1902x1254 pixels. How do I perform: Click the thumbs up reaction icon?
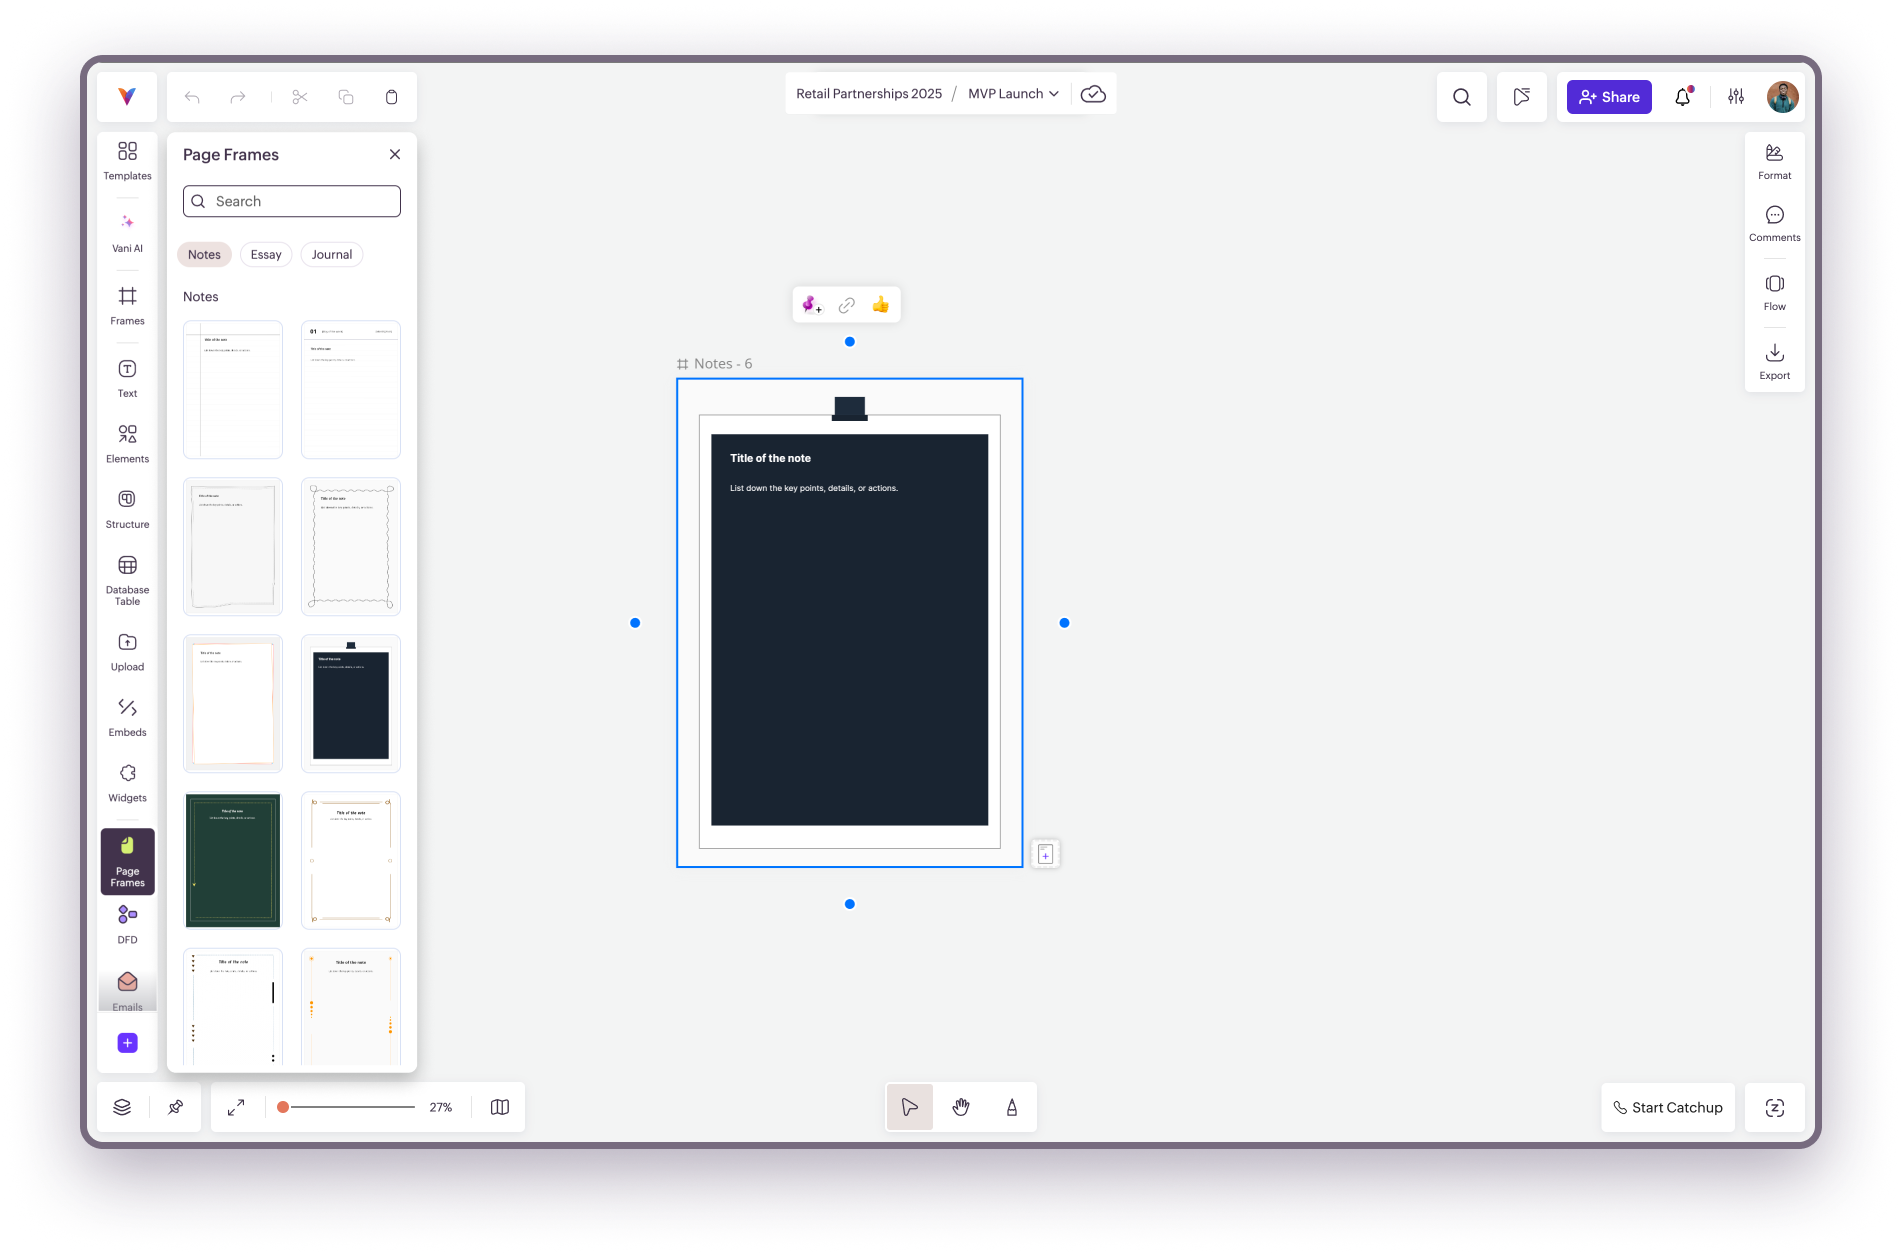click(x=880, y=305)
